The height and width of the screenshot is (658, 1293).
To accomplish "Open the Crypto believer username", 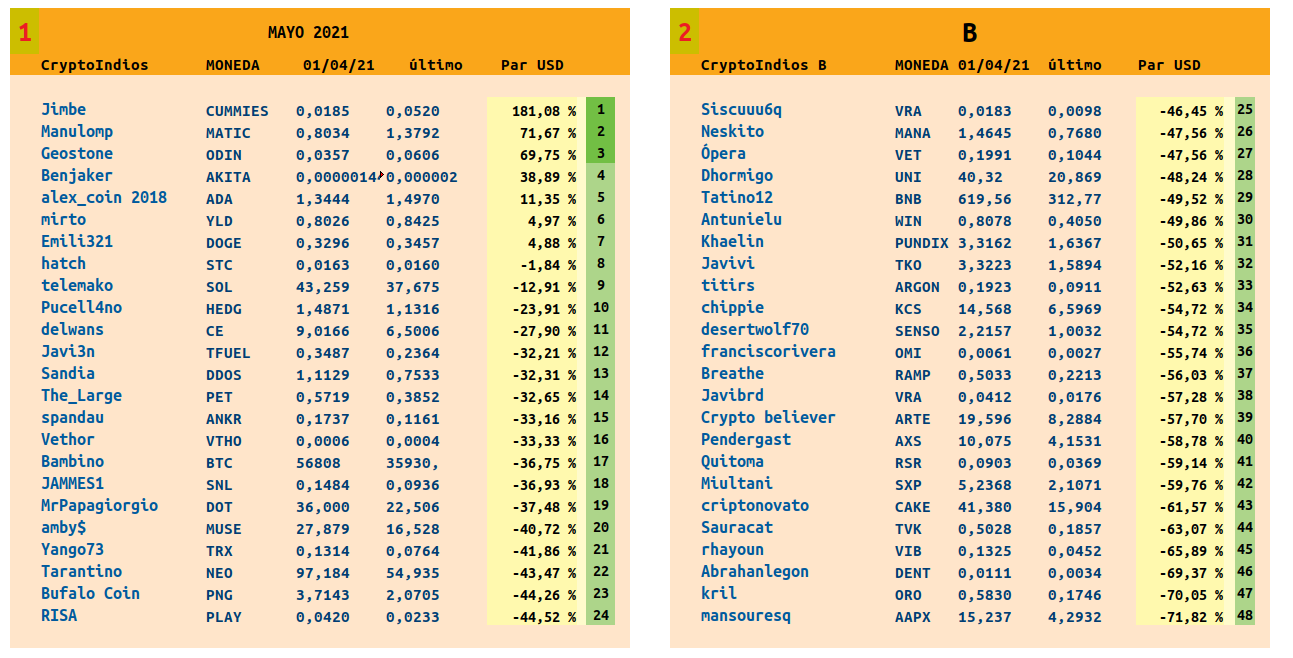I will 768,418.
